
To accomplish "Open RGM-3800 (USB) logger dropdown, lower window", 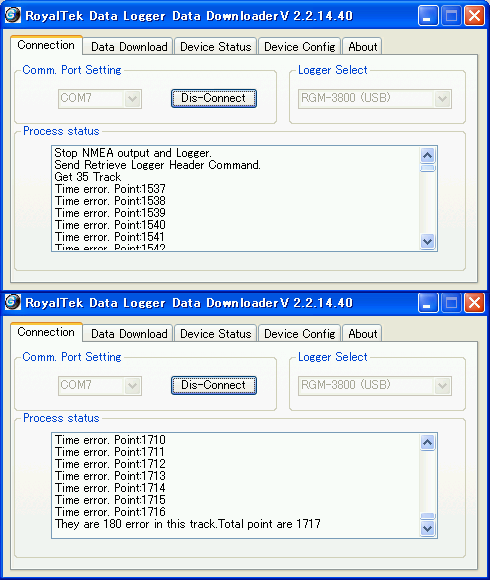I will coord(442,386).
